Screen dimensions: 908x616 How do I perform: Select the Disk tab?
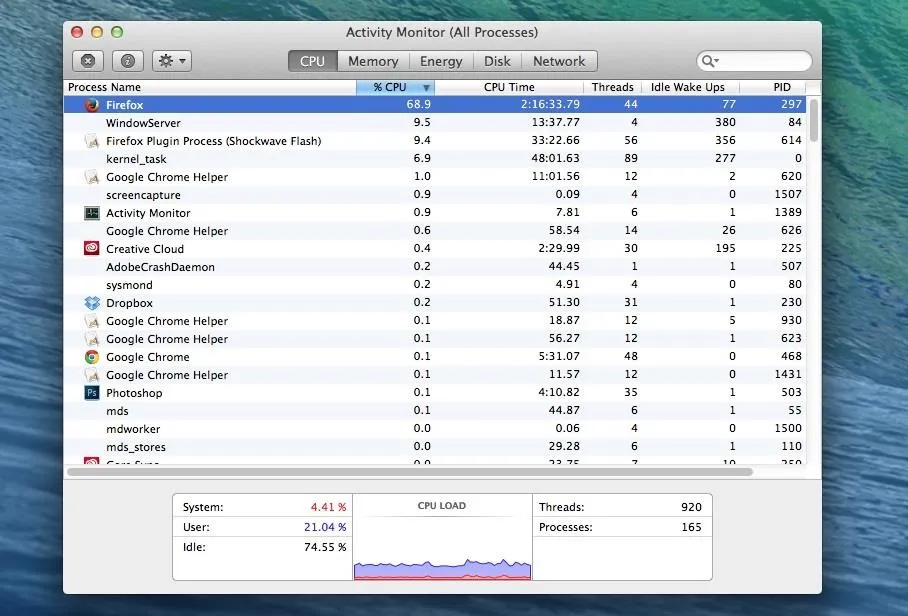point(497,61)
